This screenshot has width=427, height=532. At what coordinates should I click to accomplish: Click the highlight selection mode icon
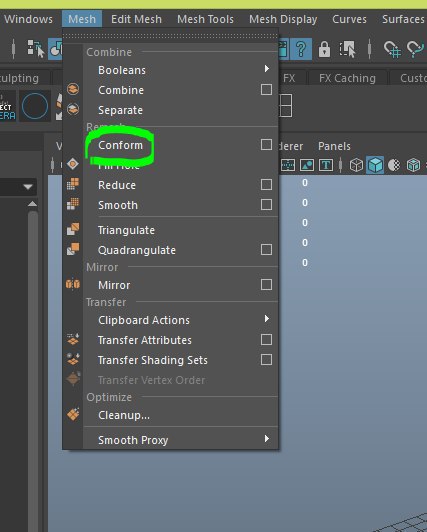[x=347, y=50]
